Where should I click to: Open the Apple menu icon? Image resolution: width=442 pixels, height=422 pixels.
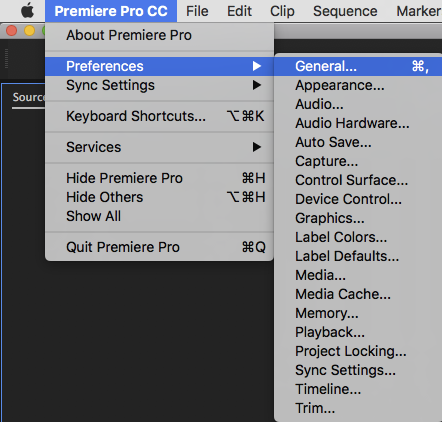[x=27, y=11]
